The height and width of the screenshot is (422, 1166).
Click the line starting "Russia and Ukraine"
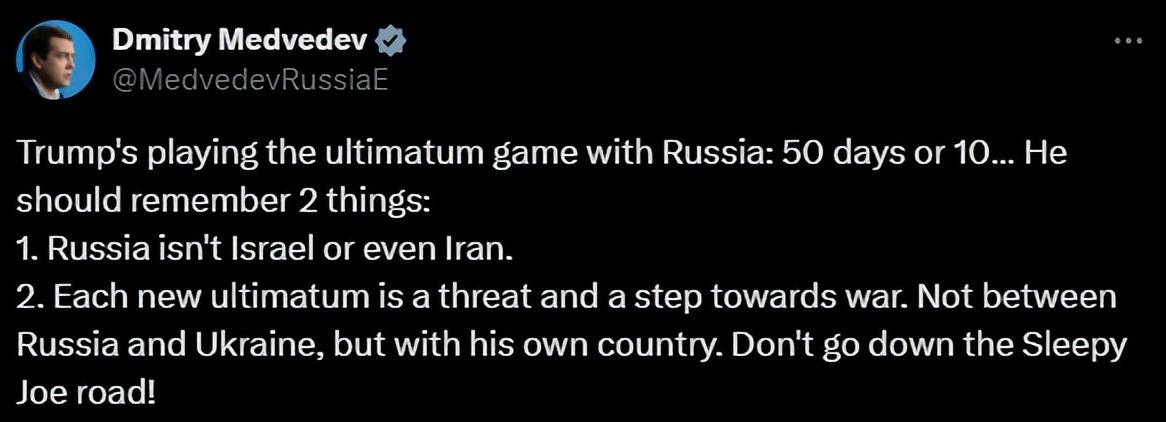571,345
